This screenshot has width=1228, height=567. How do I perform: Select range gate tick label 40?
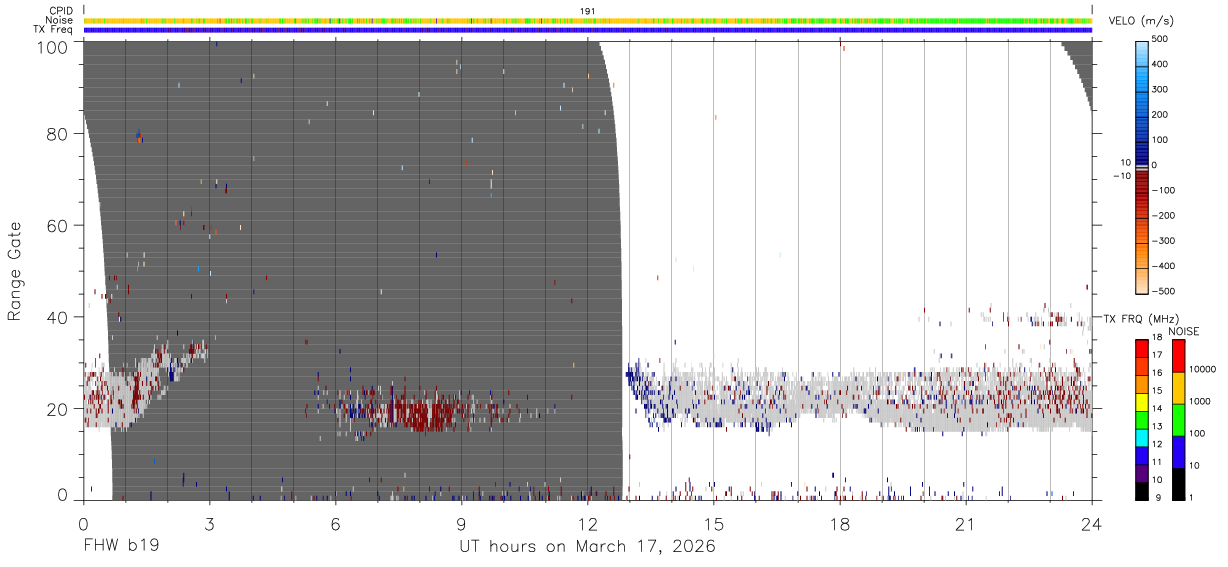(57, 317)
